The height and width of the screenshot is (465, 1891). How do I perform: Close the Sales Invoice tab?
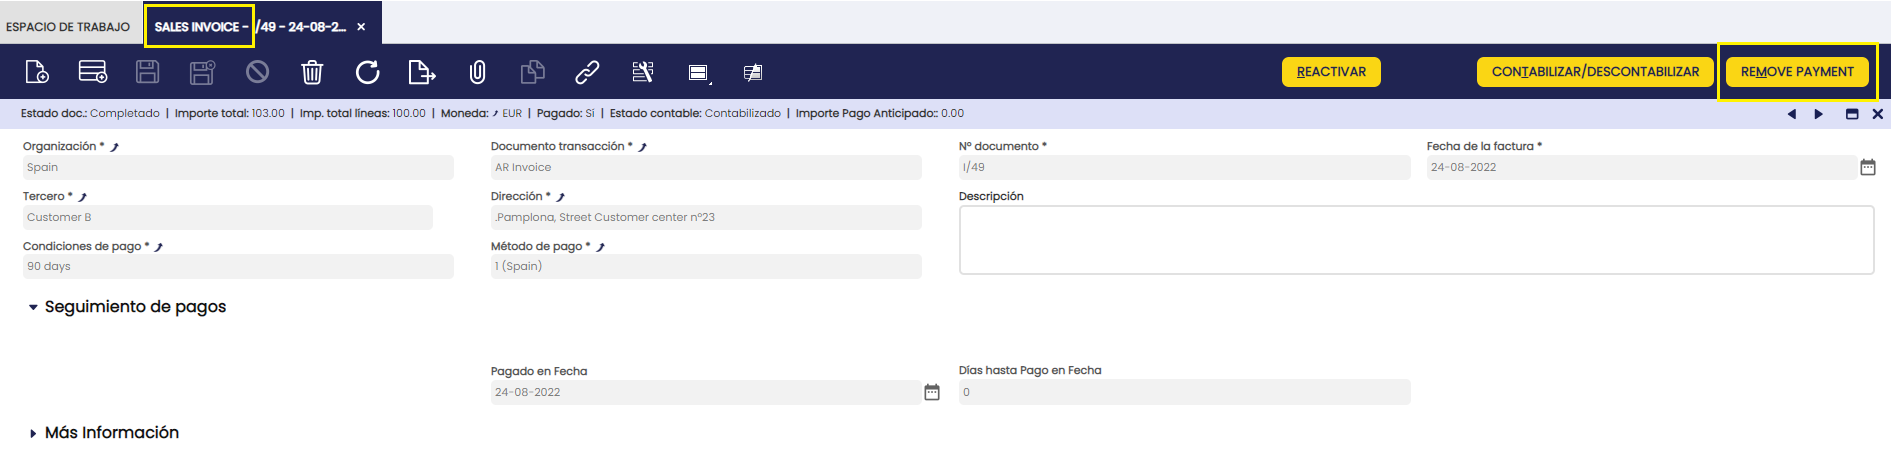361,27
